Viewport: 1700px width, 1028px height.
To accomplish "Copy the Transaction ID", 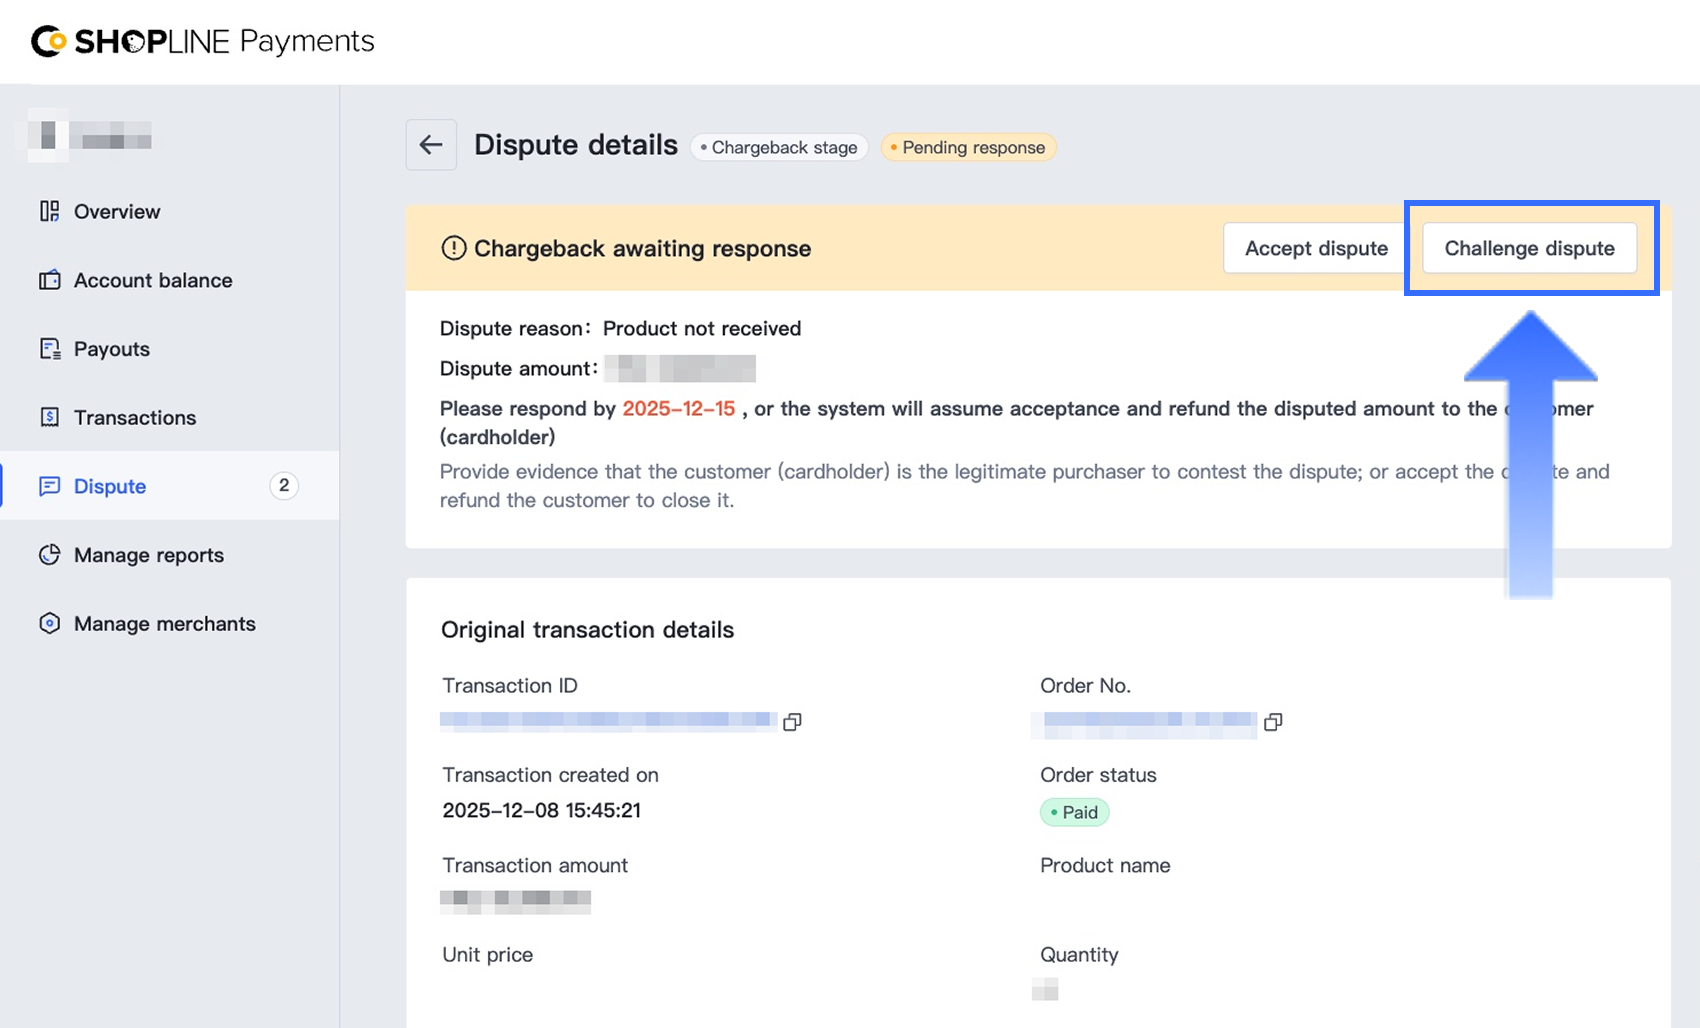I will pyautogui.click(x=792, y=722).
